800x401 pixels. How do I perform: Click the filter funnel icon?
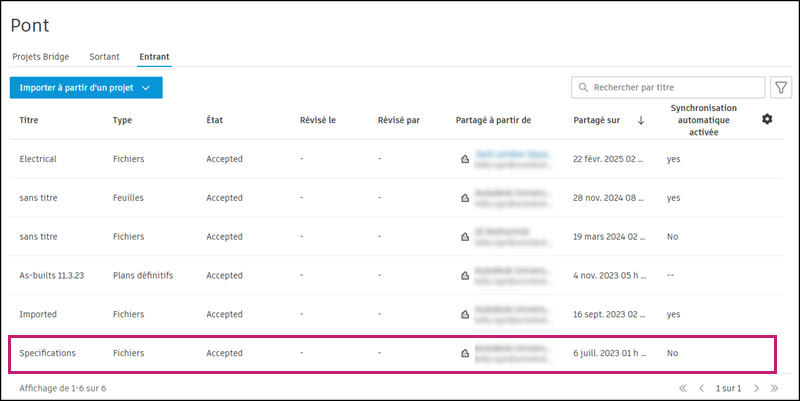click(780, 88)
